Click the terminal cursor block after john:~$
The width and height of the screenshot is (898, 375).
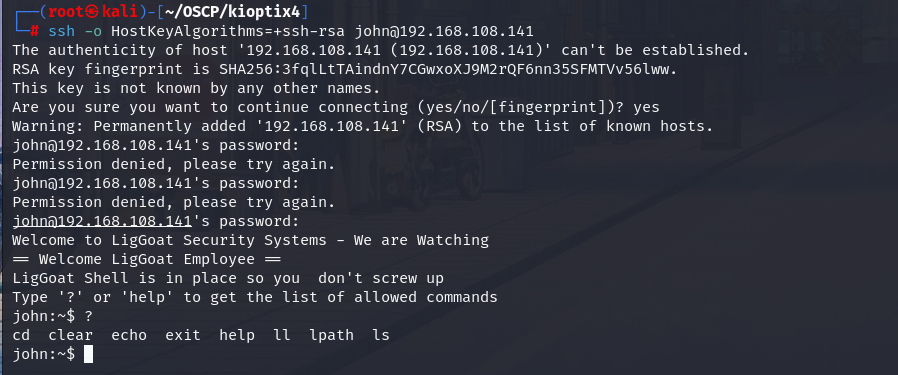[88, 354]
